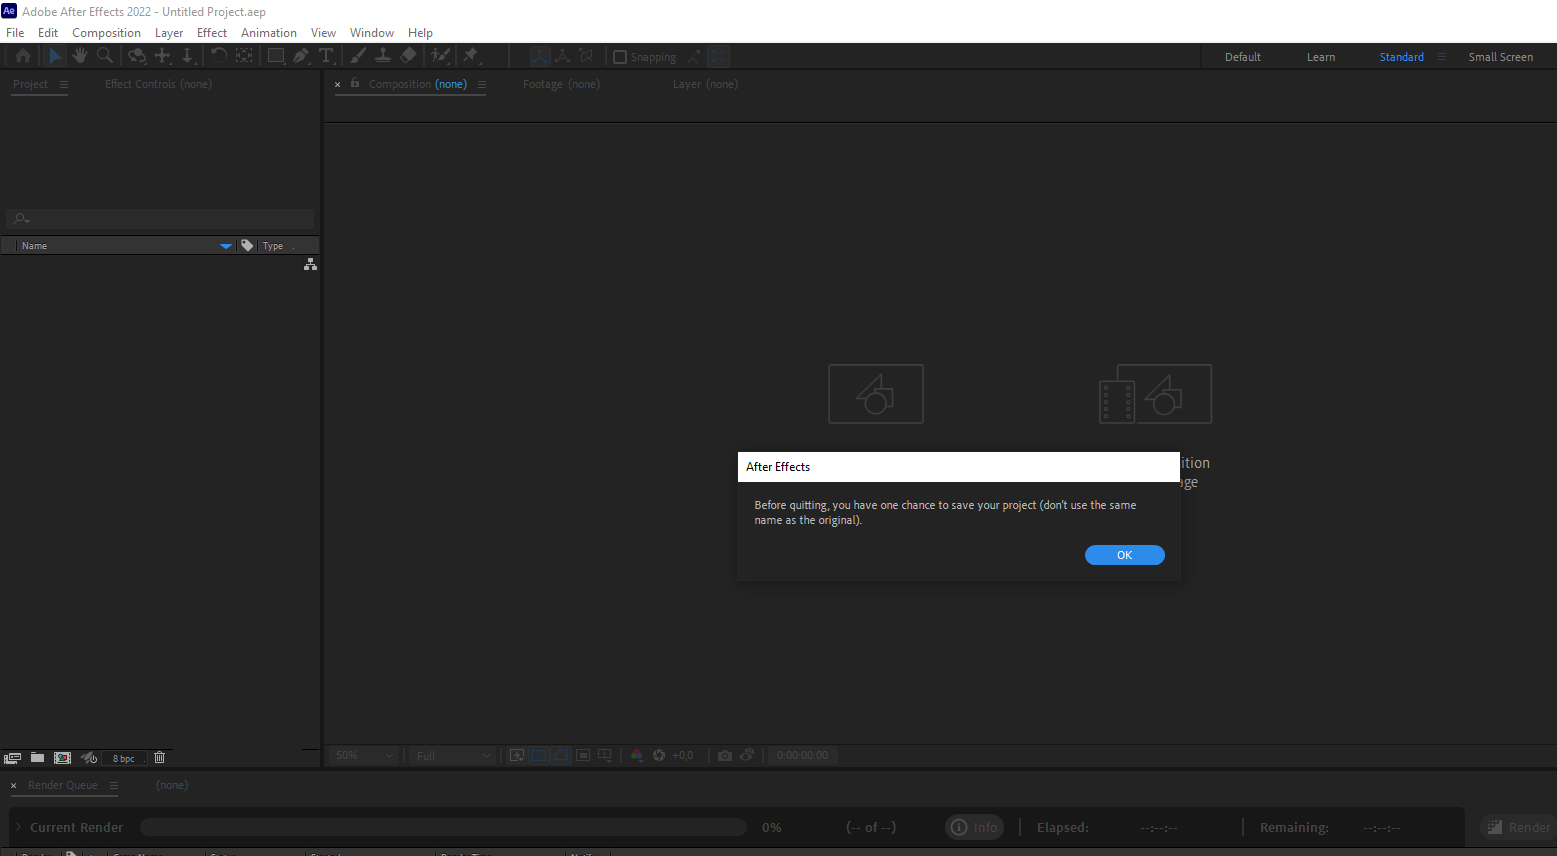Select the Puppet Position Pin tool

470,56
